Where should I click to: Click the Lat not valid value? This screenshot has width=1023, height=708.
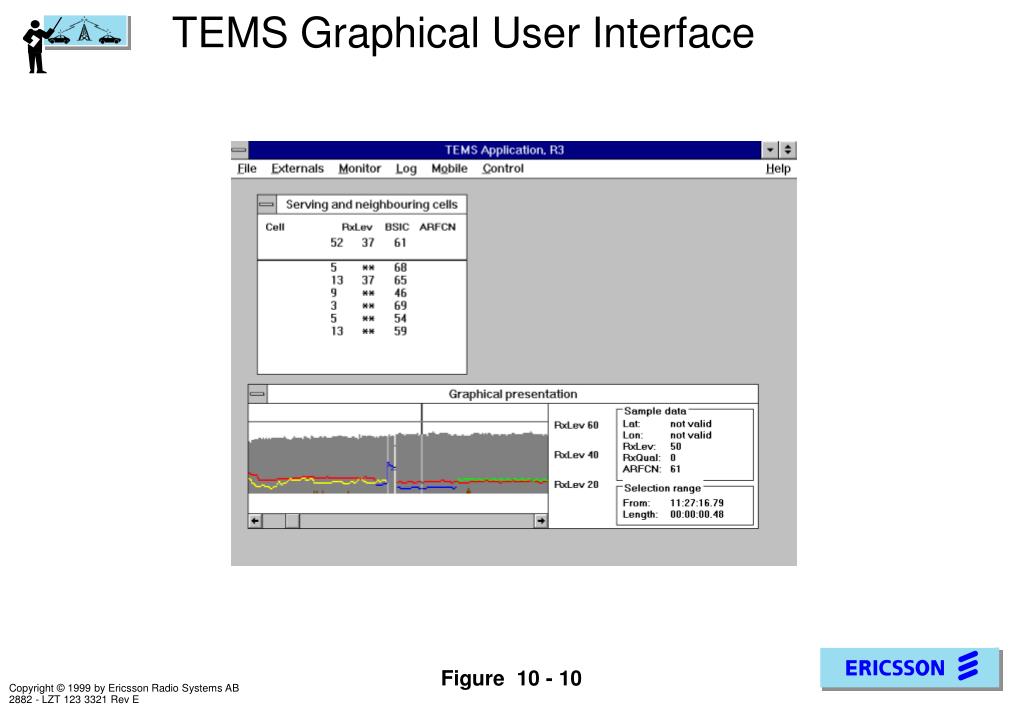[690, 423]
